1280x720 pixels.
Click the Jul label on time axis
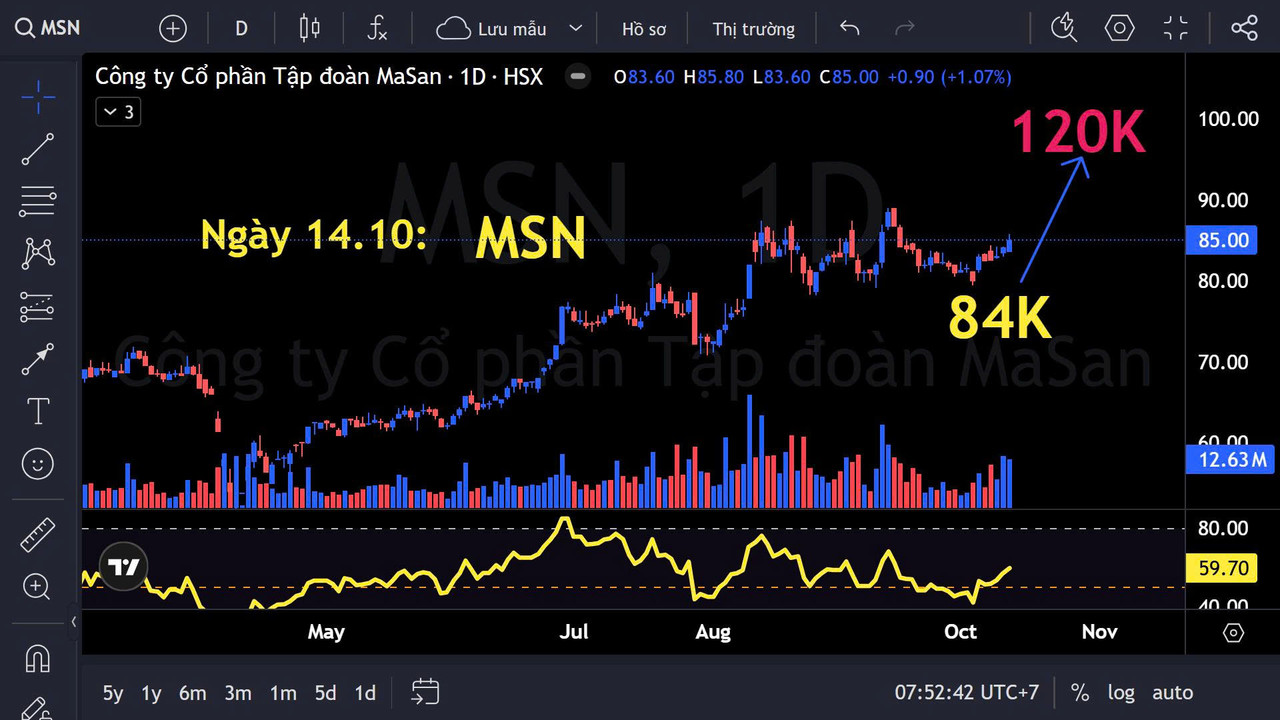pos(573,632)
